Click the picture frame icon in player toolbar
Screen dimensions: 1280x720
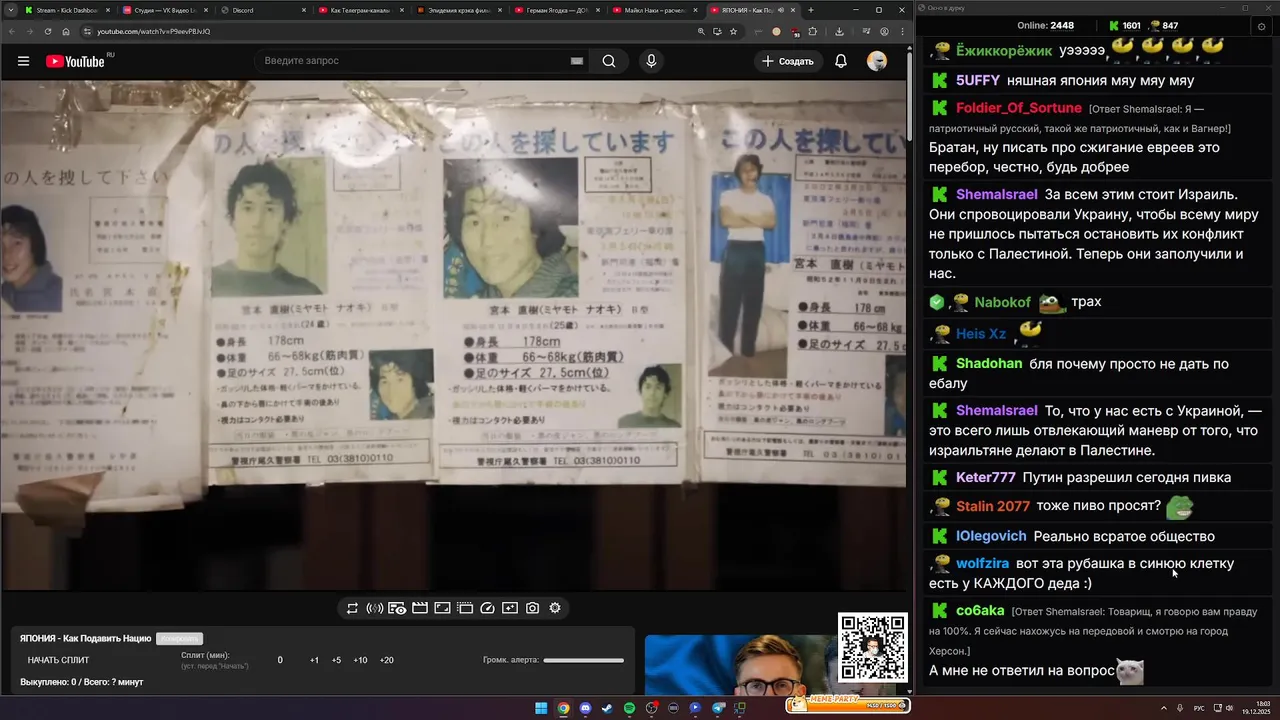(442, 608)
